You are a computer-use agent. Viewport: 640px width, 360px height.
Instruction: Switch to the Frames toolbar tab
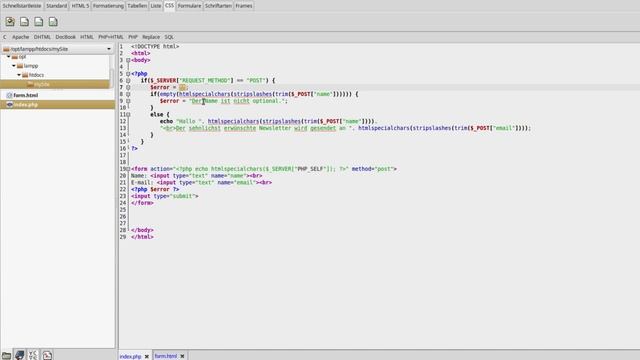(x=244, y=6)
